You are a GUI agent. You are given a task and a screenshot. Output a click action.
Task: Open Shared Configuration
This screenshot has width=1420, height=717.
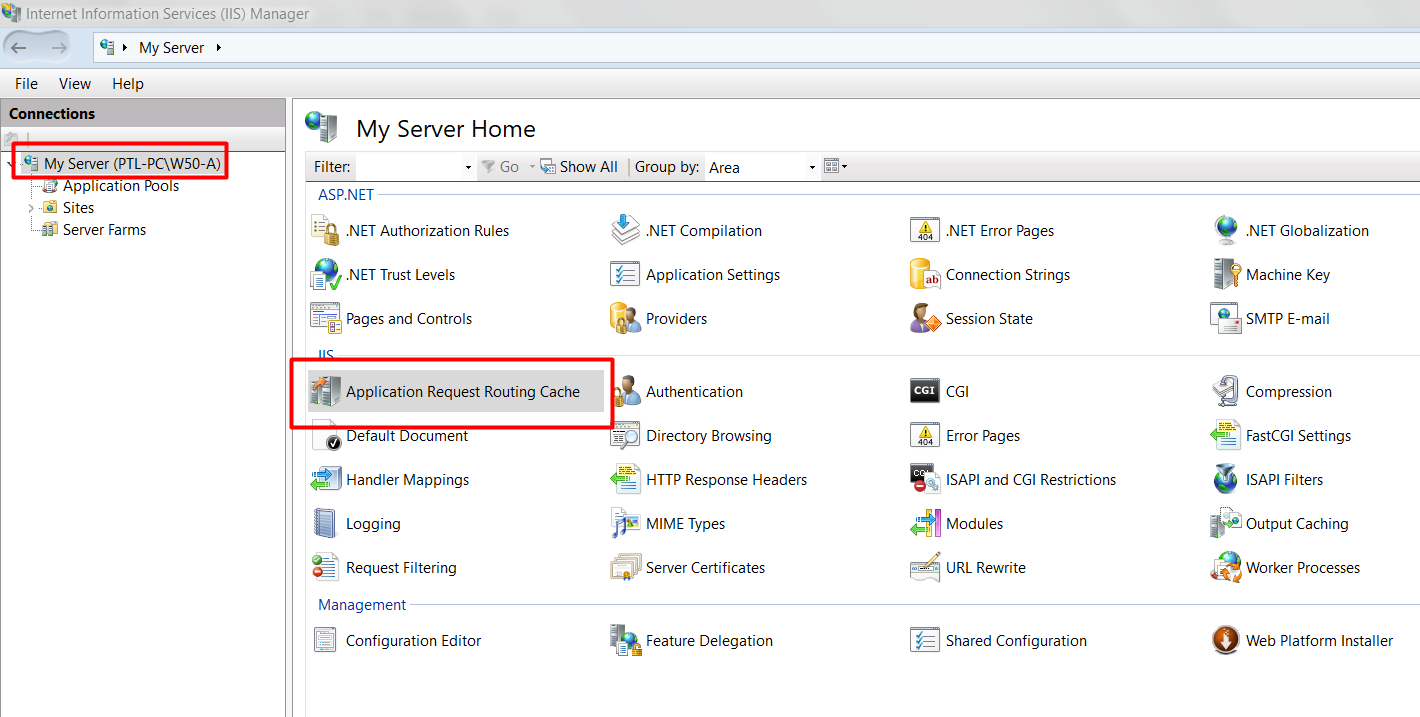pyautogui.click(x=1000, y=641)
